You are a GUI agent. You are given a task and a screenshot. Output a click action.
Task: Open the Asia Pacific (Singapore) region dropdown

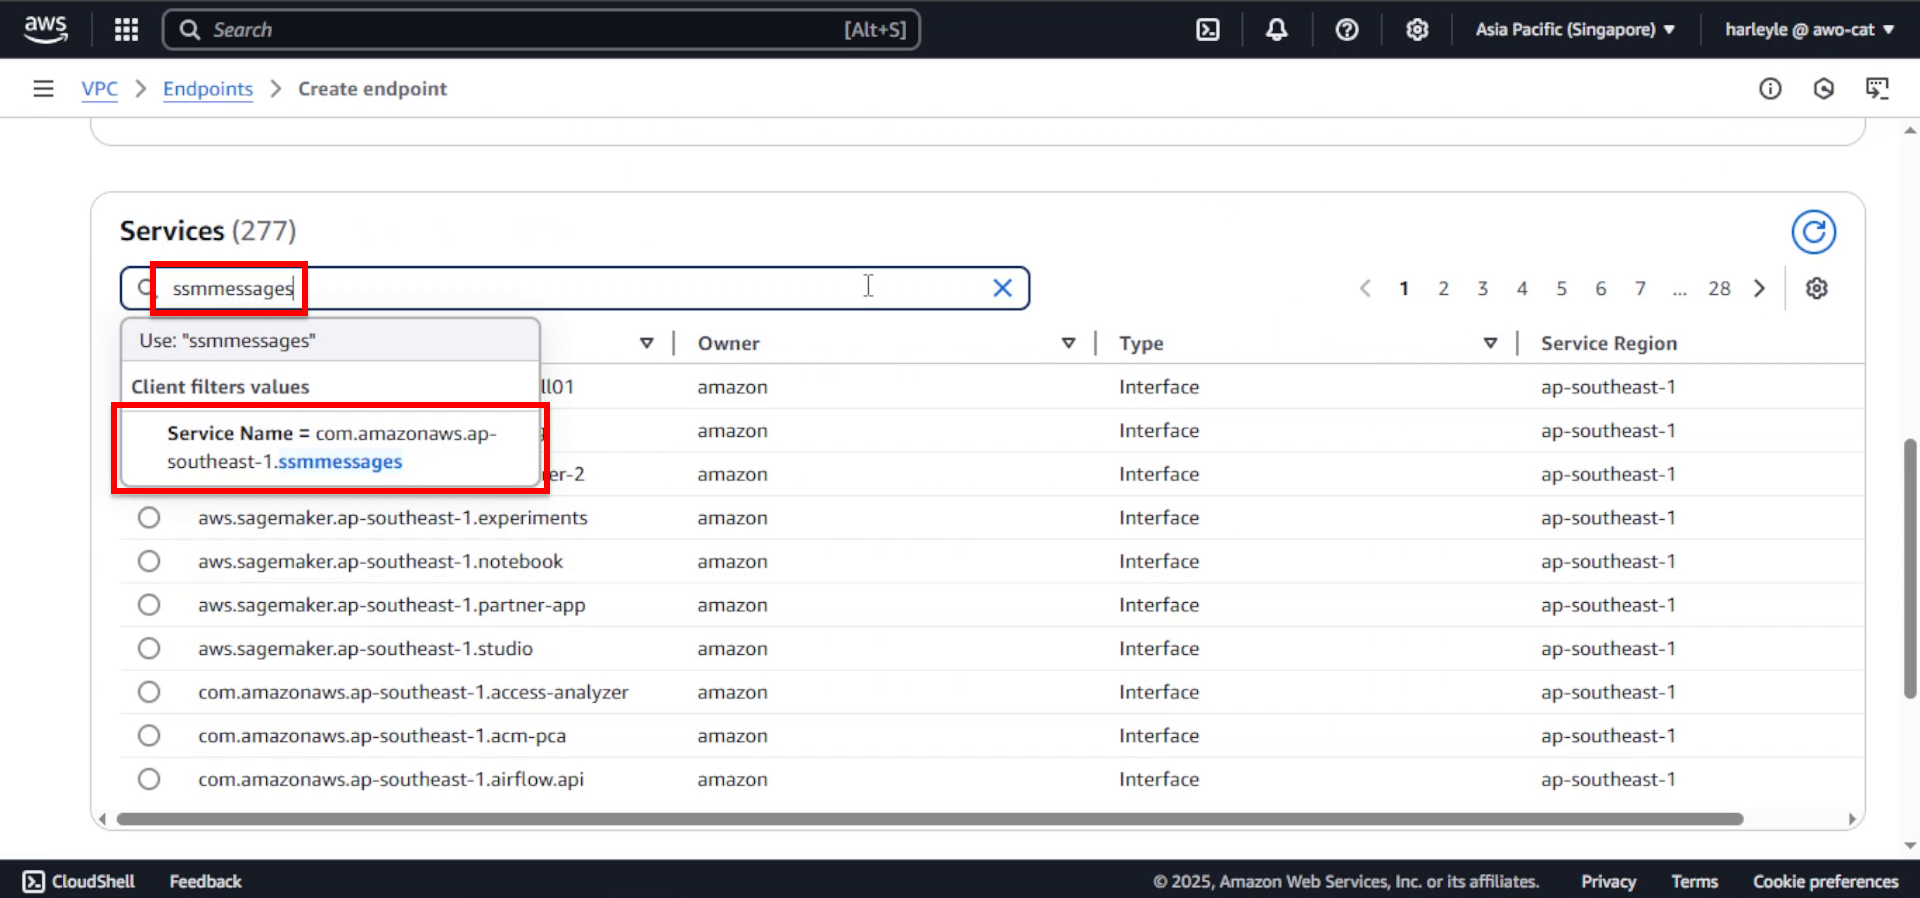point(1575,30)
